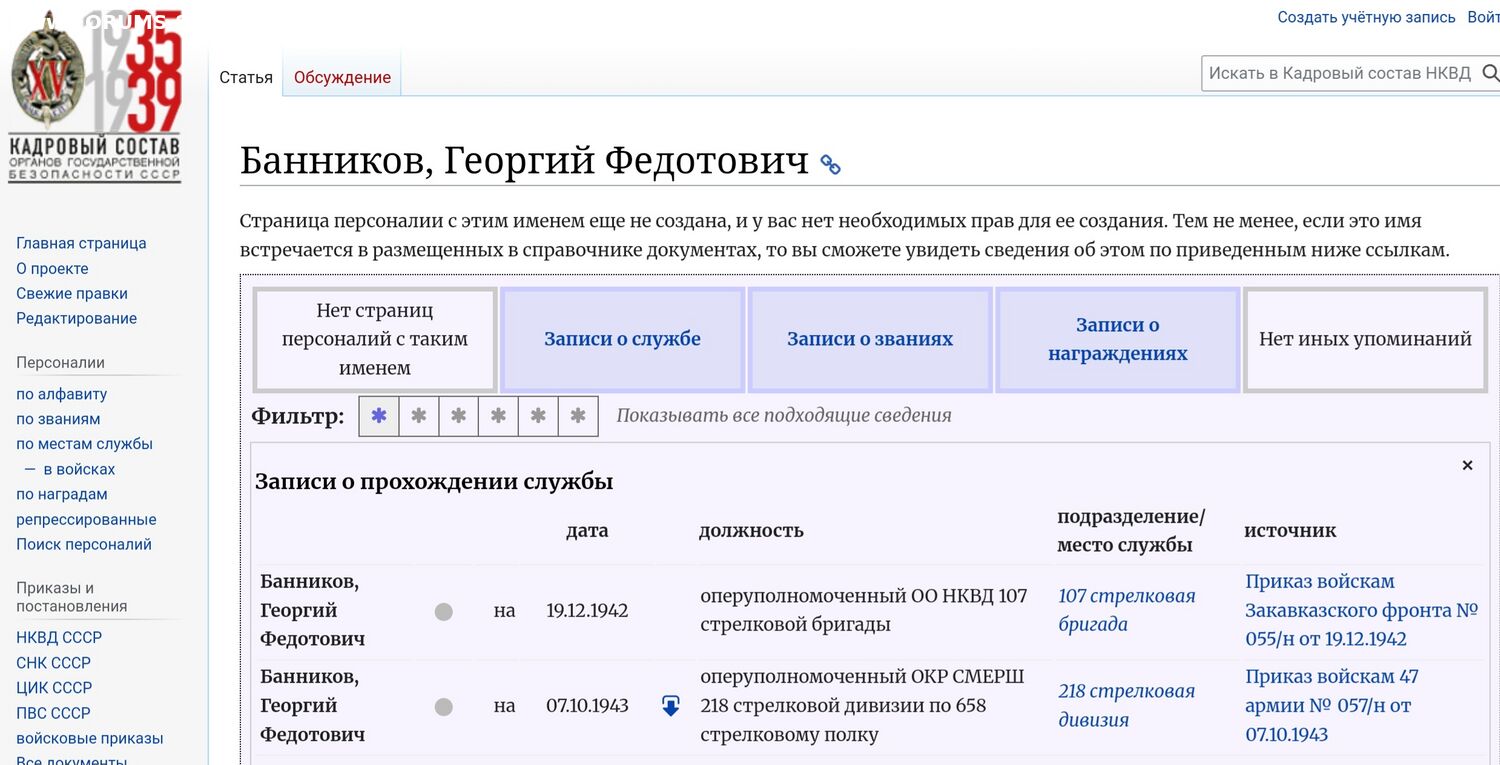Close the service records panel with the ×
Image resolution: width=1500 pixels, height=765 pixels.
pos(1467,465)
